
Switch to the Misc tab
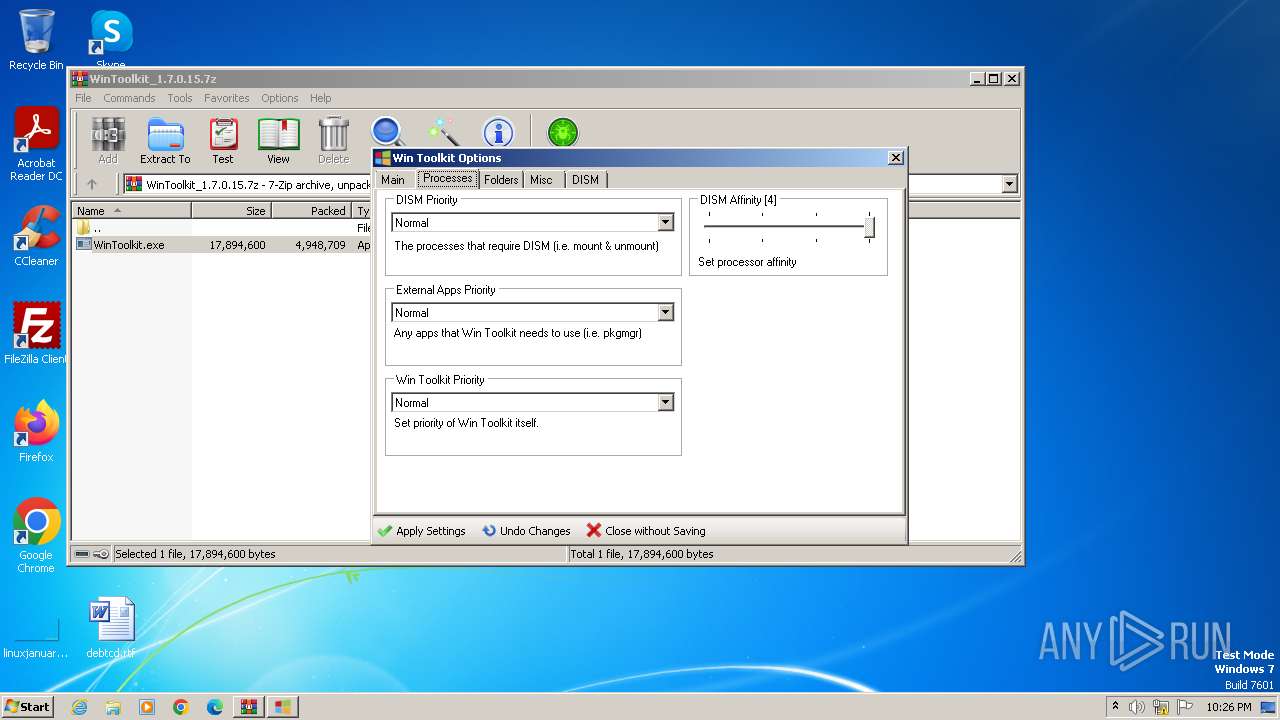click(541, 180)
